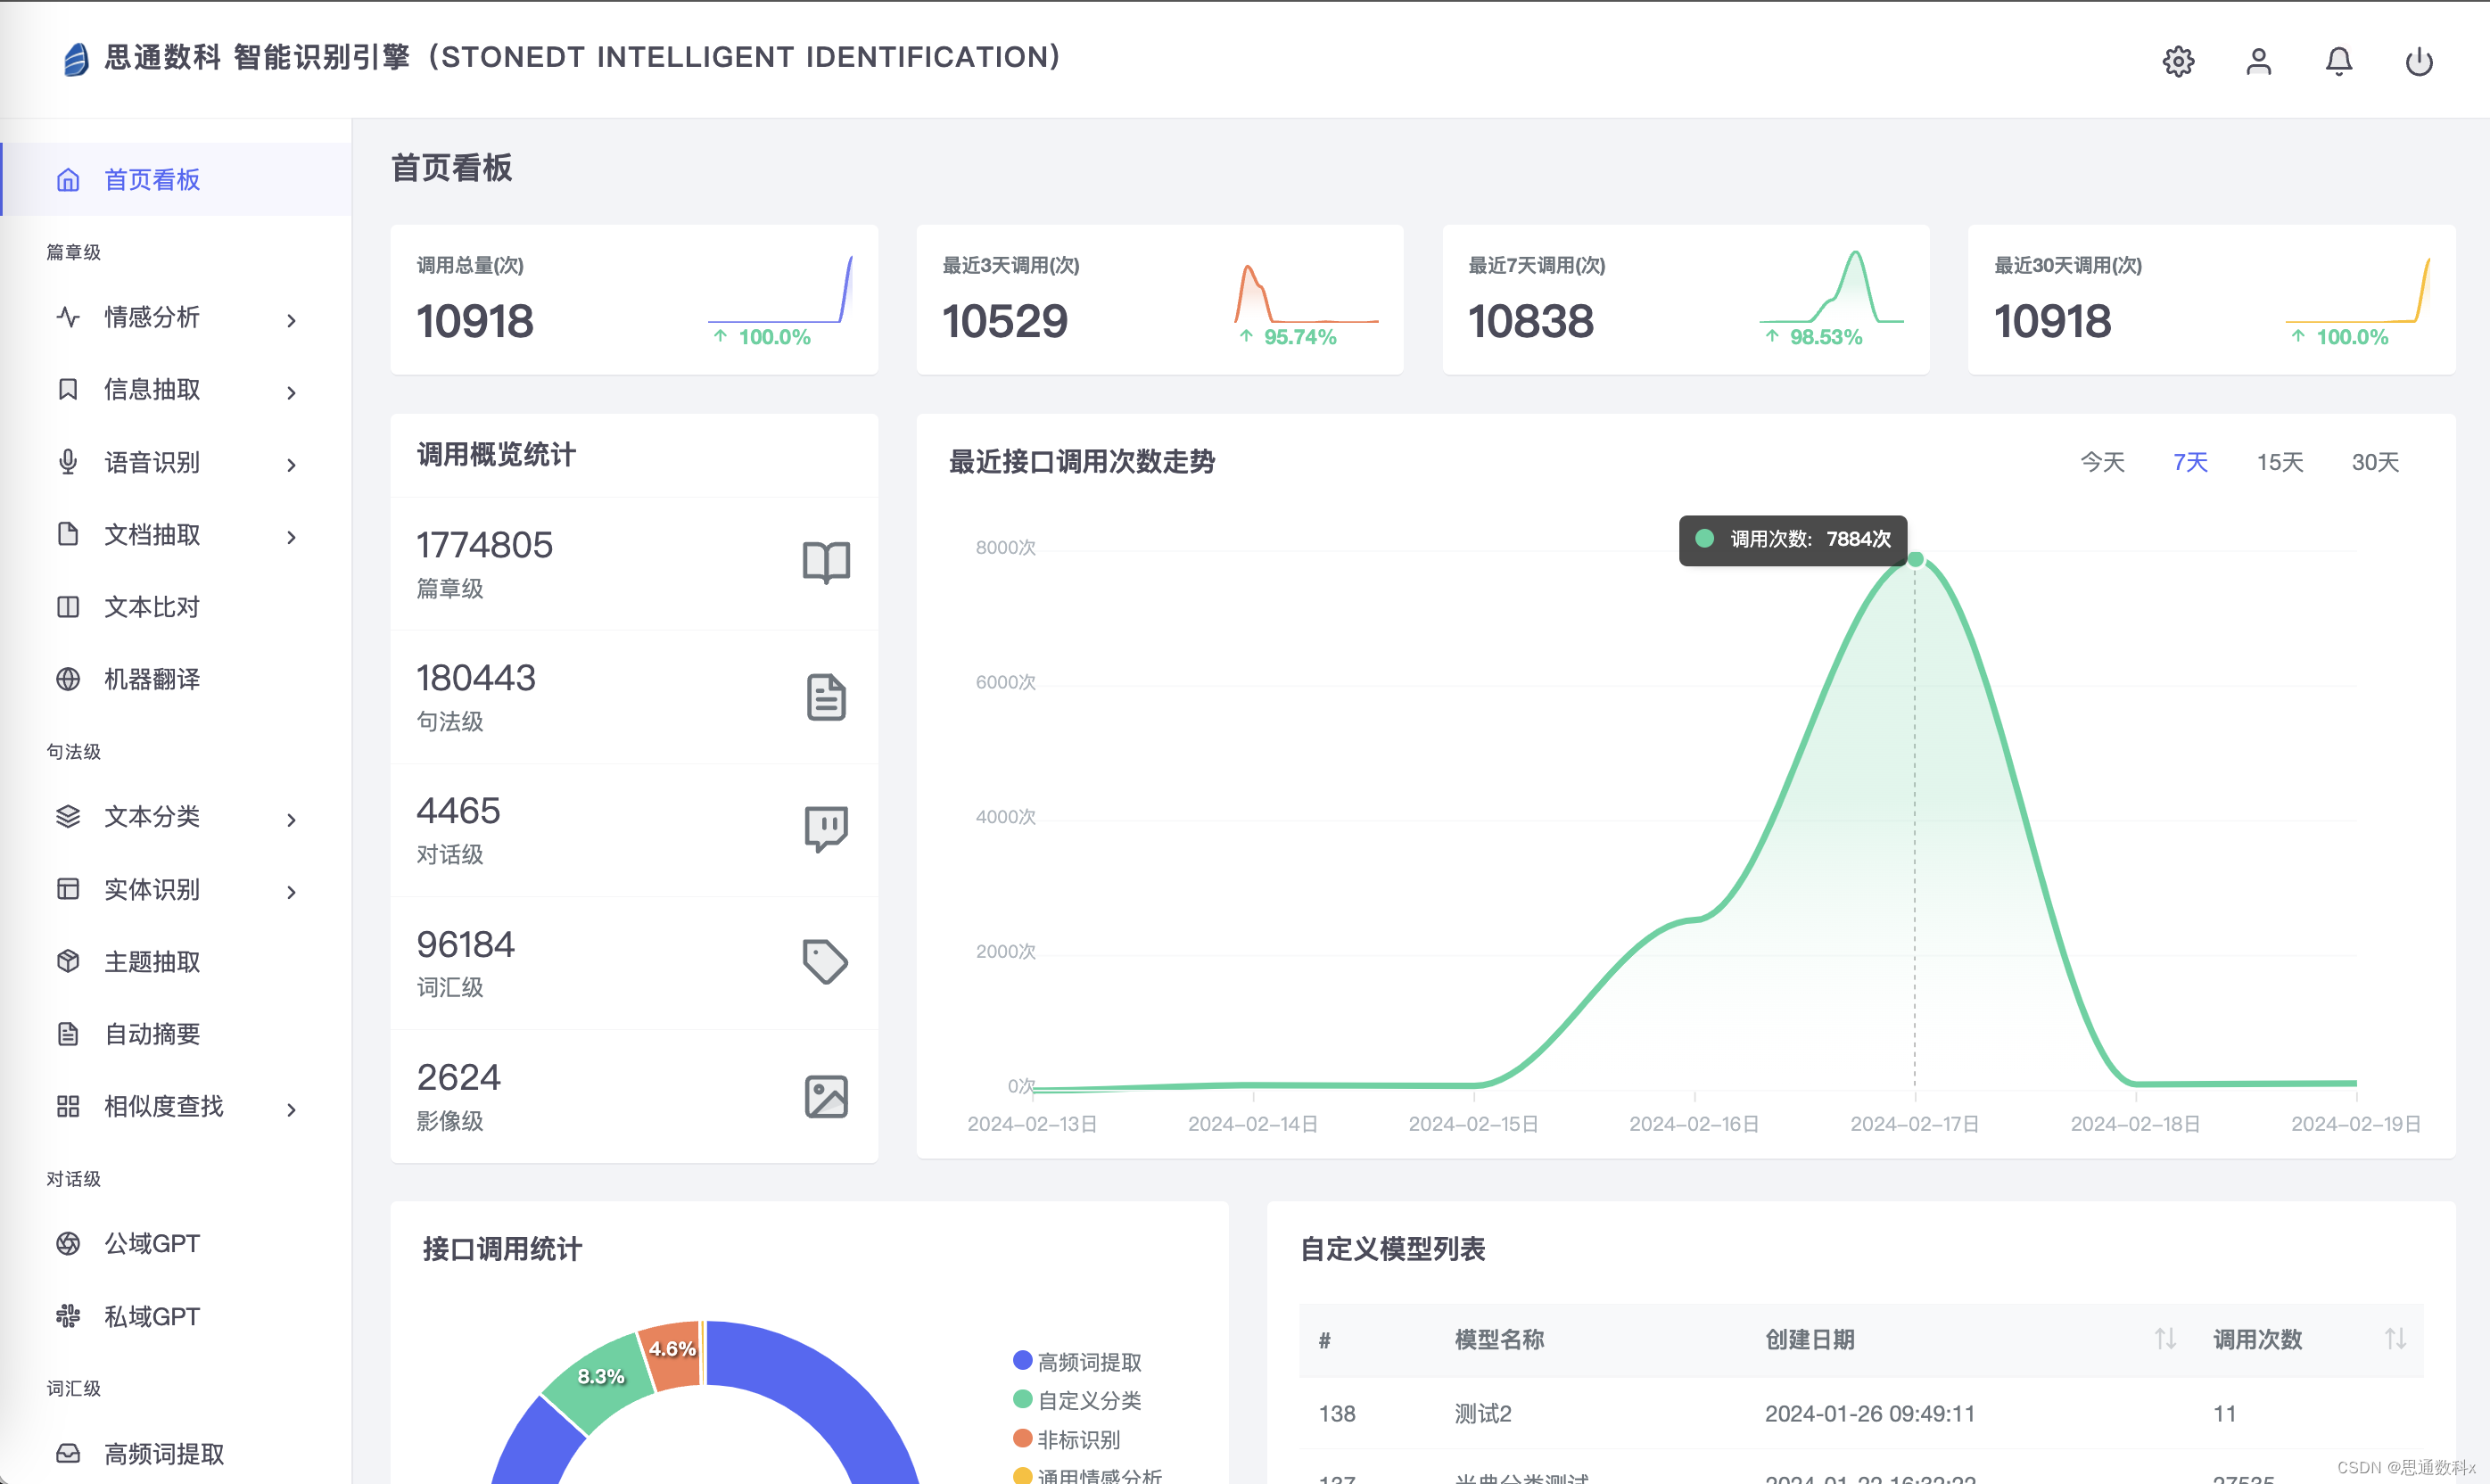This screenshot has height=1484, width=2490.
Task: Switch trend chart to 今天
Action: pyautogui.click(x=2102, y=462)
